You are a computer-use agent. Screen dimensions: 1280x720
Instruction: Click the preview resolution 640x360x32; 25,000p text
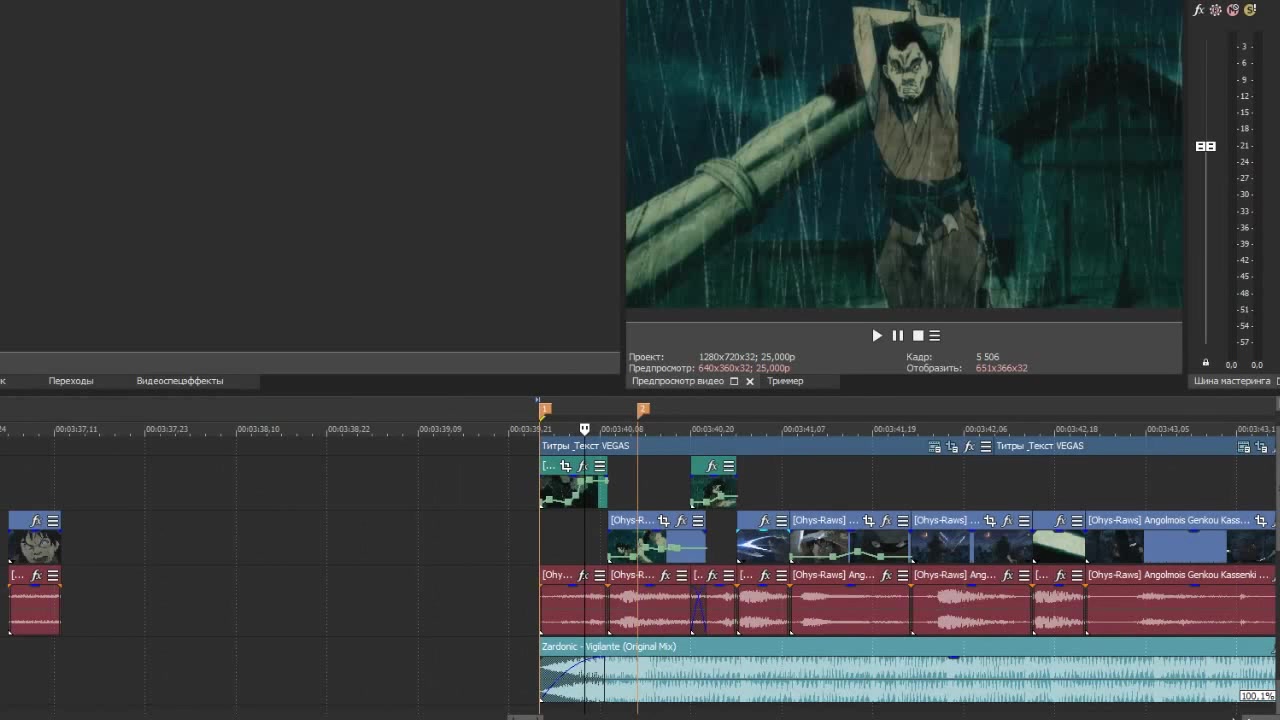click(x=744, y=368)
